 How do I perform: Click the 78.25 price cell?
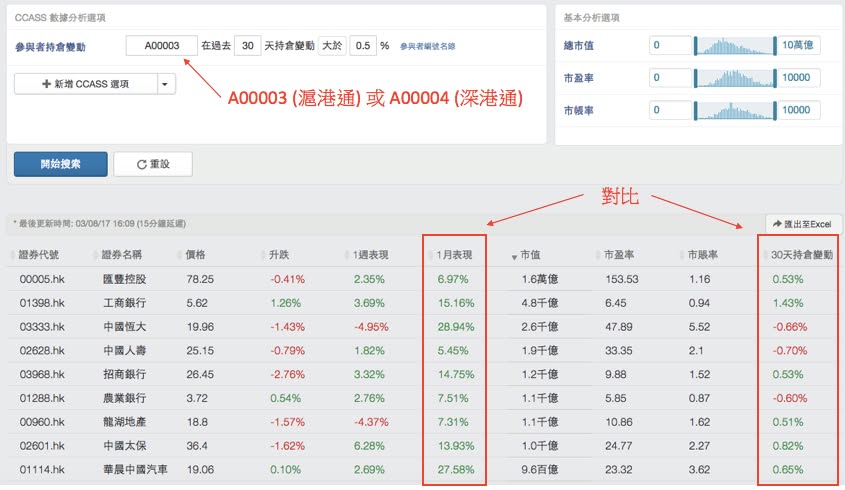(x=200, y=279)
